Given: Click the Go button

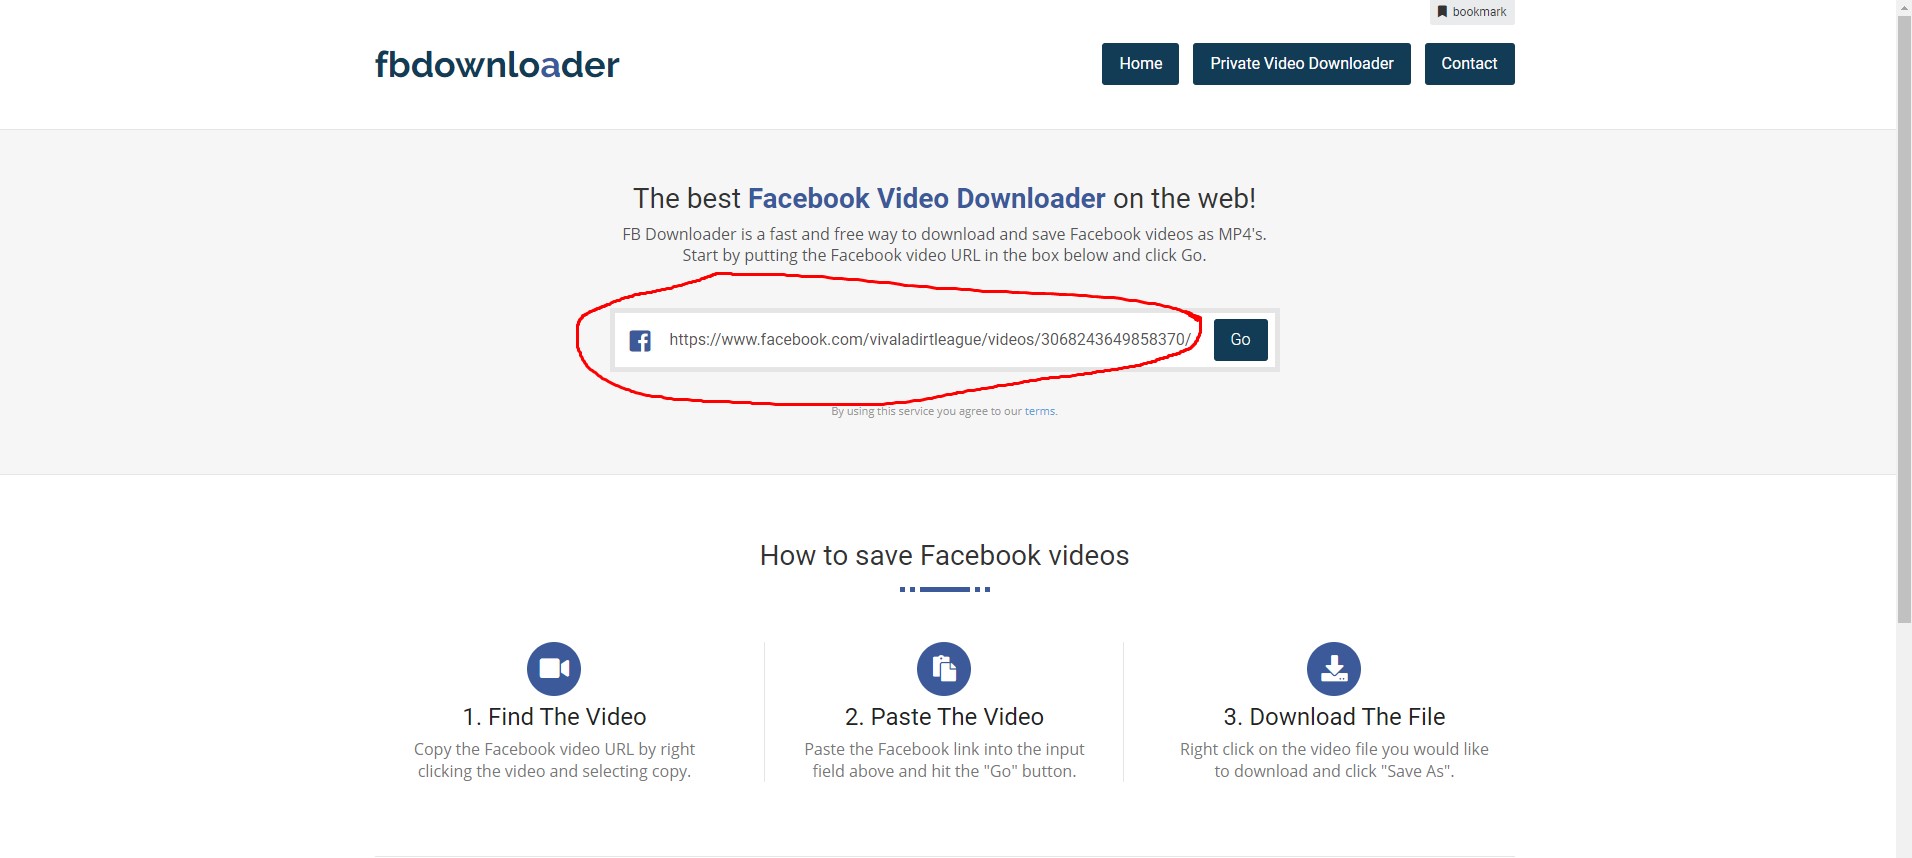Looking at the screenshot, I should 1240,340.
